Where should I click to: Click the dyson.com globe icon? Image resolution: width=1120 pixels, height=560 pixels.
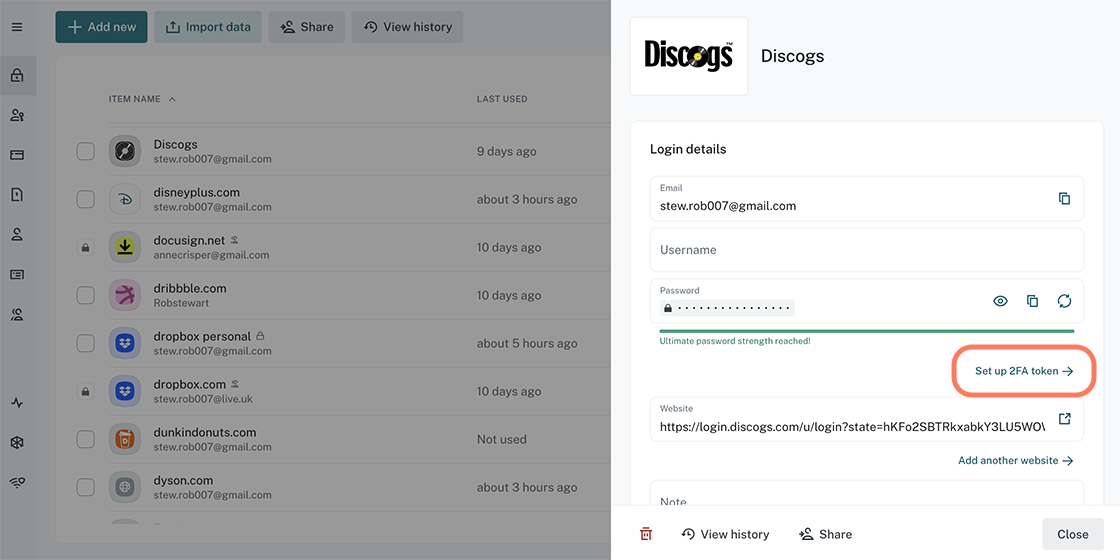(125, 487)
